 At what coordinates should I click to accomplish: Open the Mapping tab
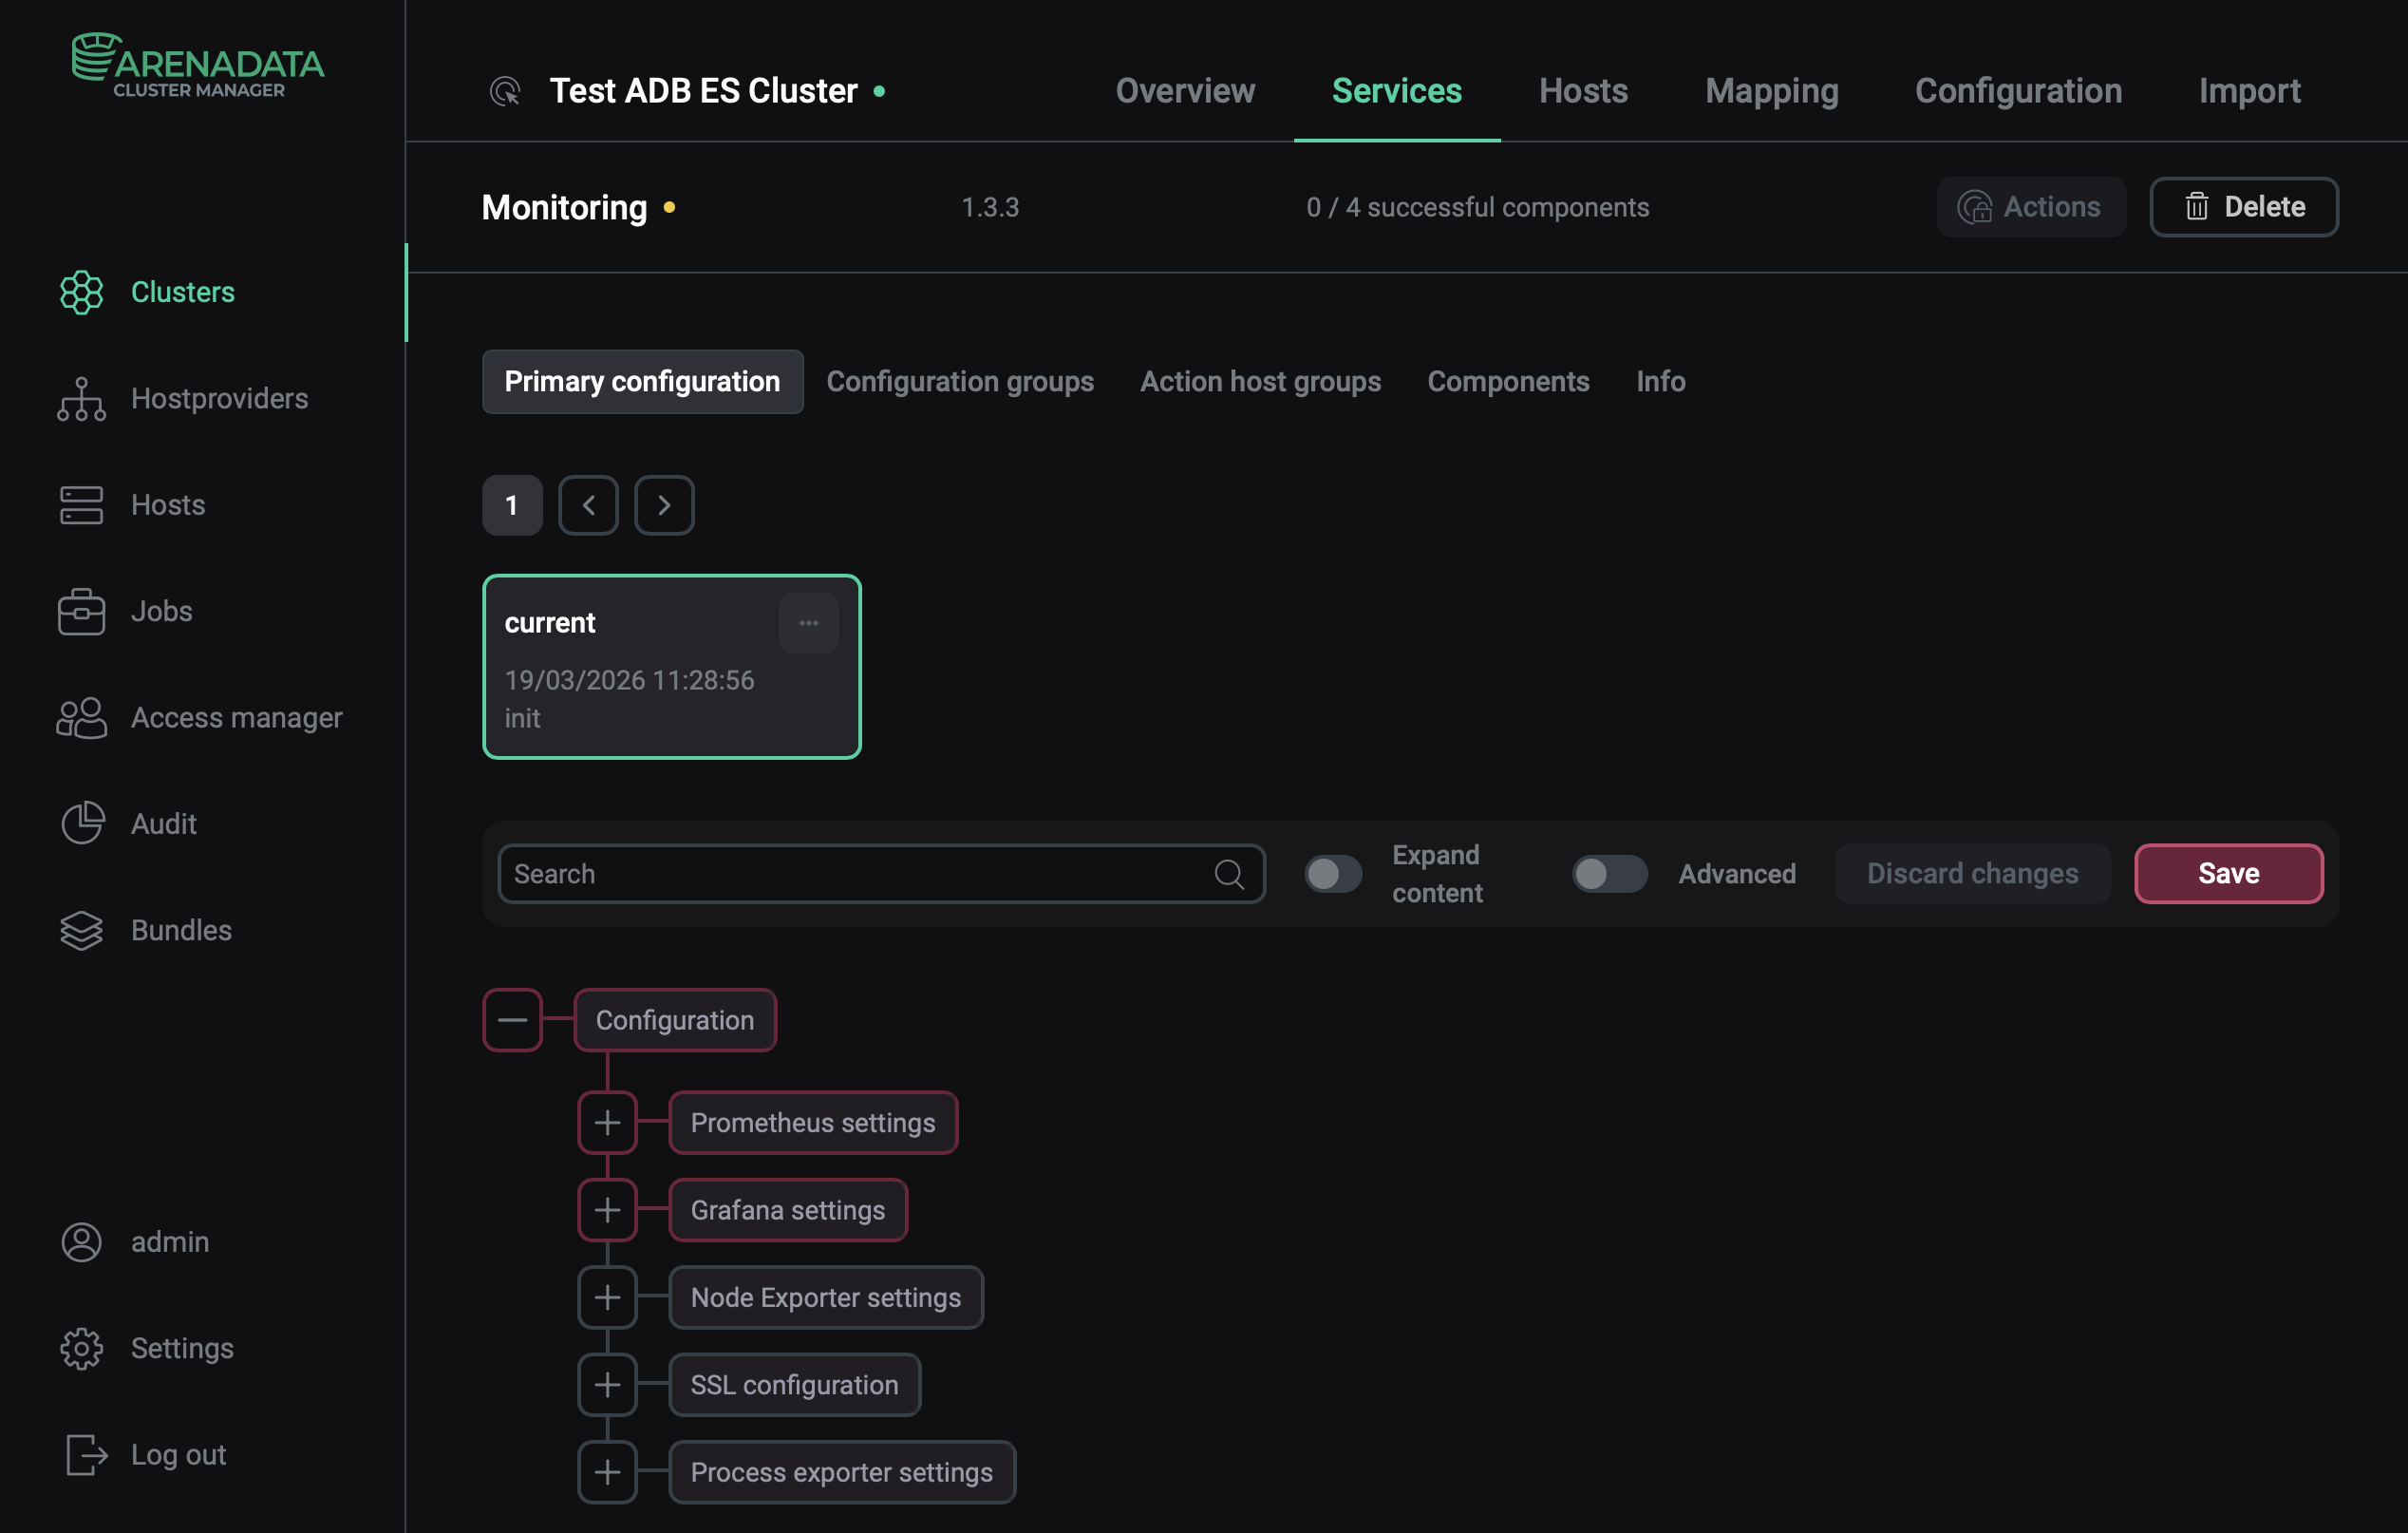coord(1771,91)
